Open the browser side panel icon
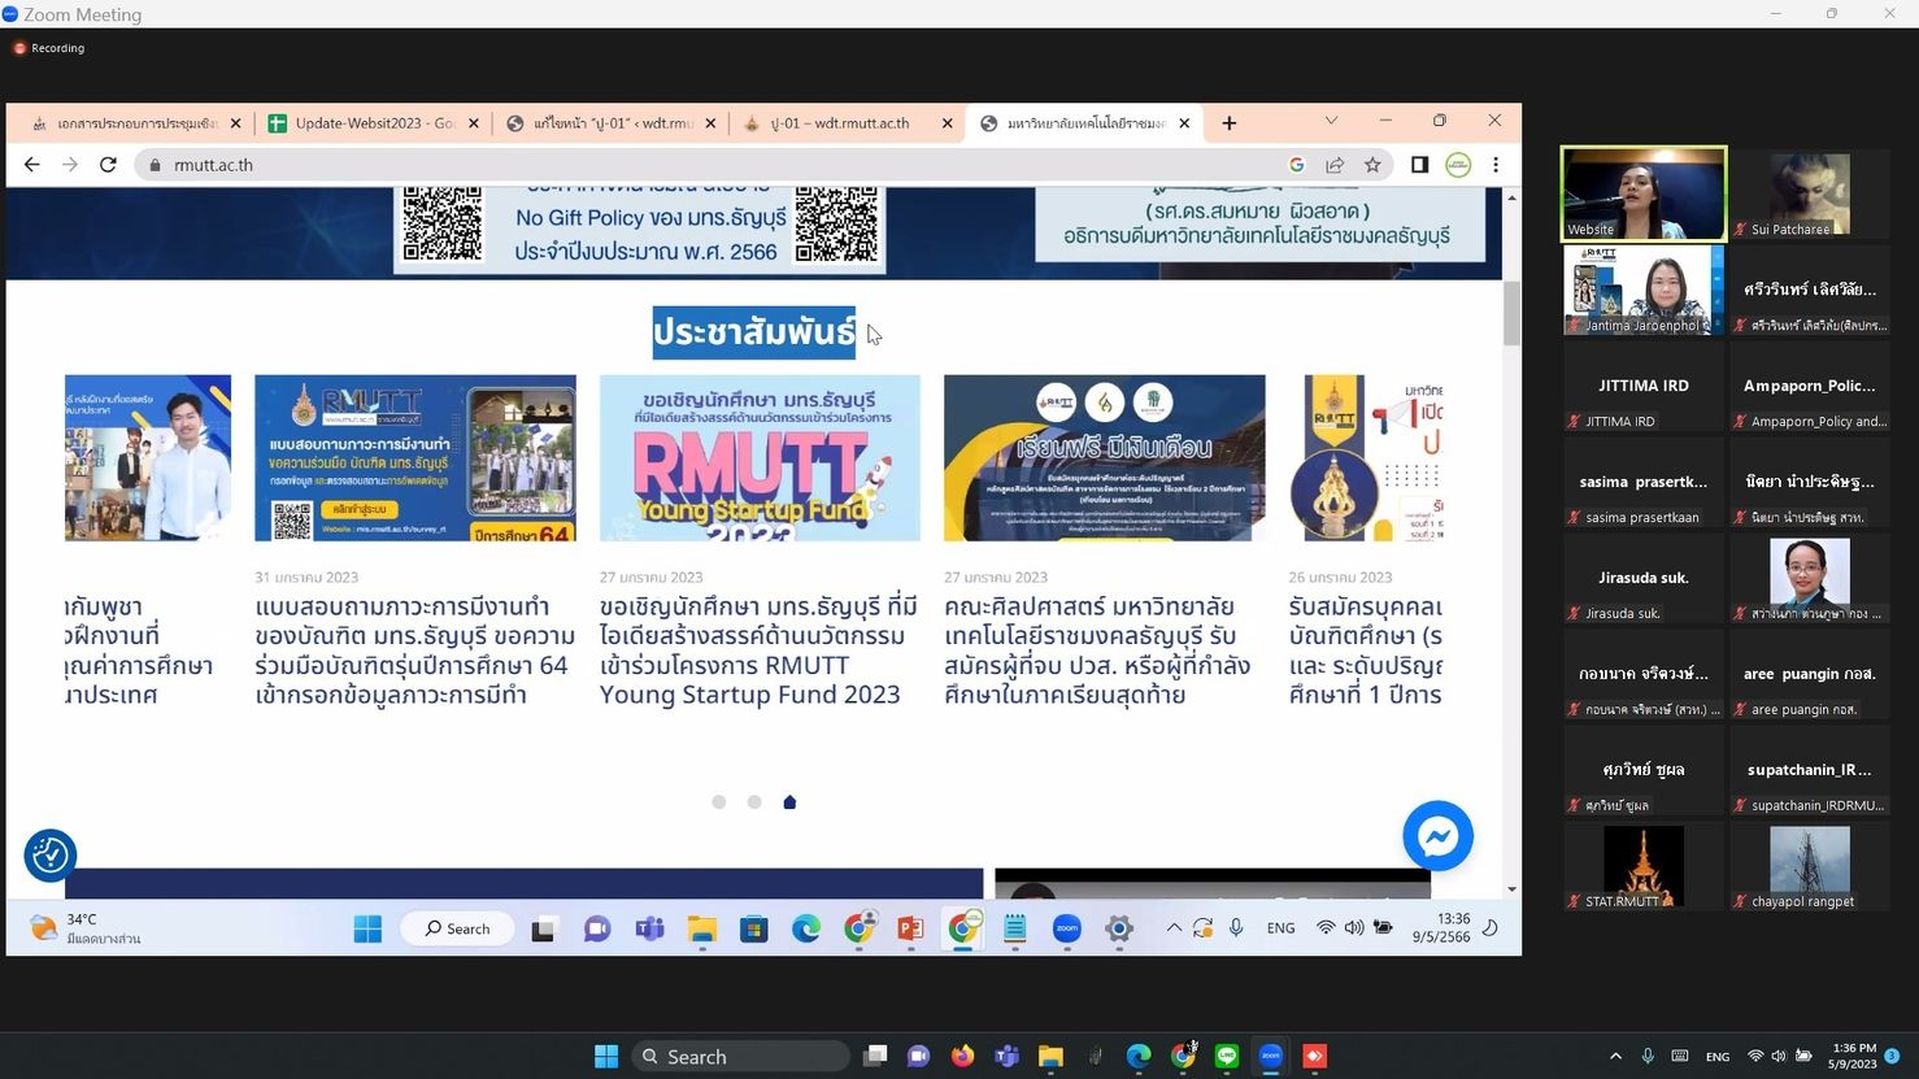This screenshot has width=1919, height=1079. point(1419,165)
